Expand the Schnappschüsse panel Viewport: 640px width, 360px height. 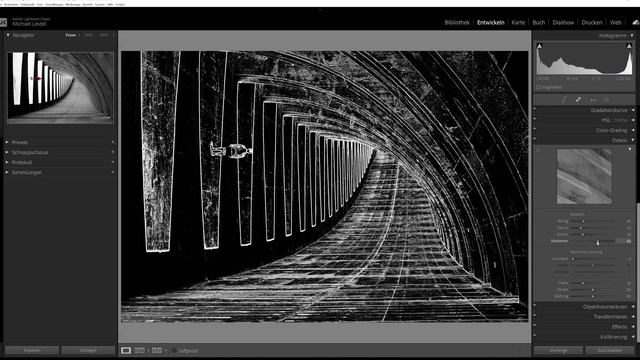point(7,152)
